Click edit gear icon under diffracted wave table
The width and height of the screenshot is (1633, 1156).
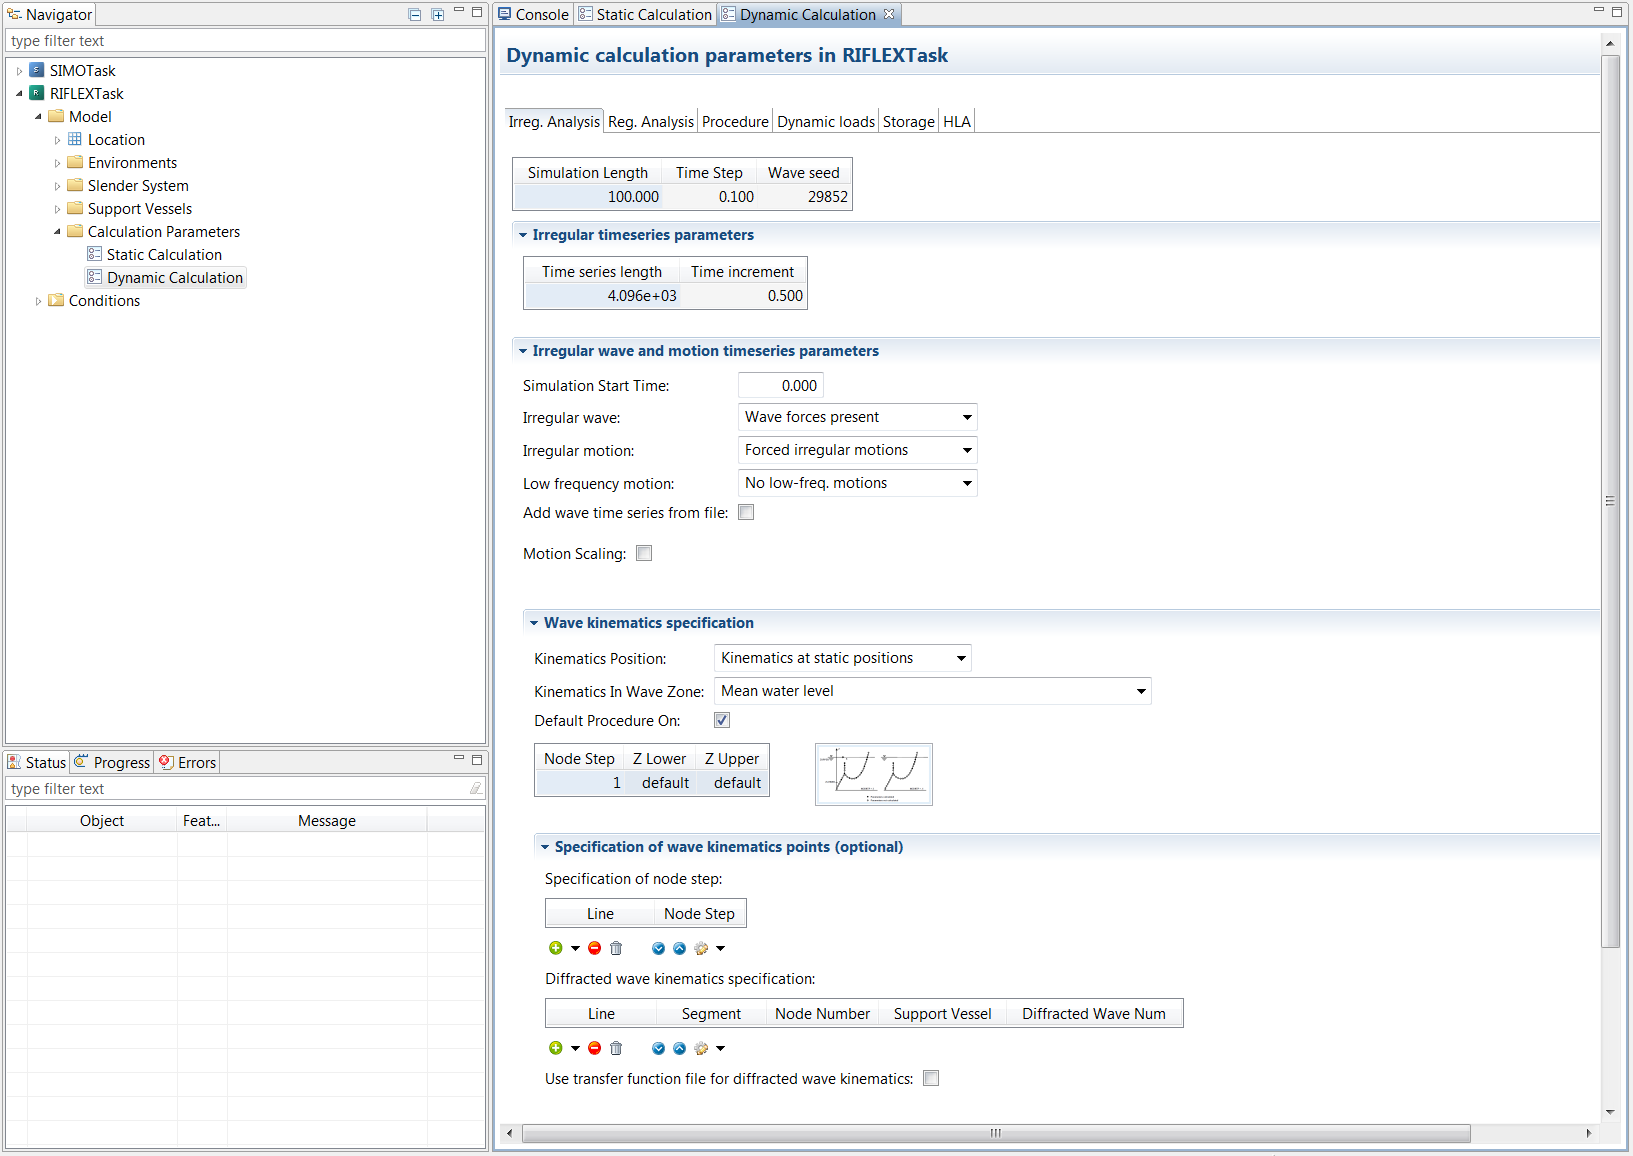tap(701, 1048)
